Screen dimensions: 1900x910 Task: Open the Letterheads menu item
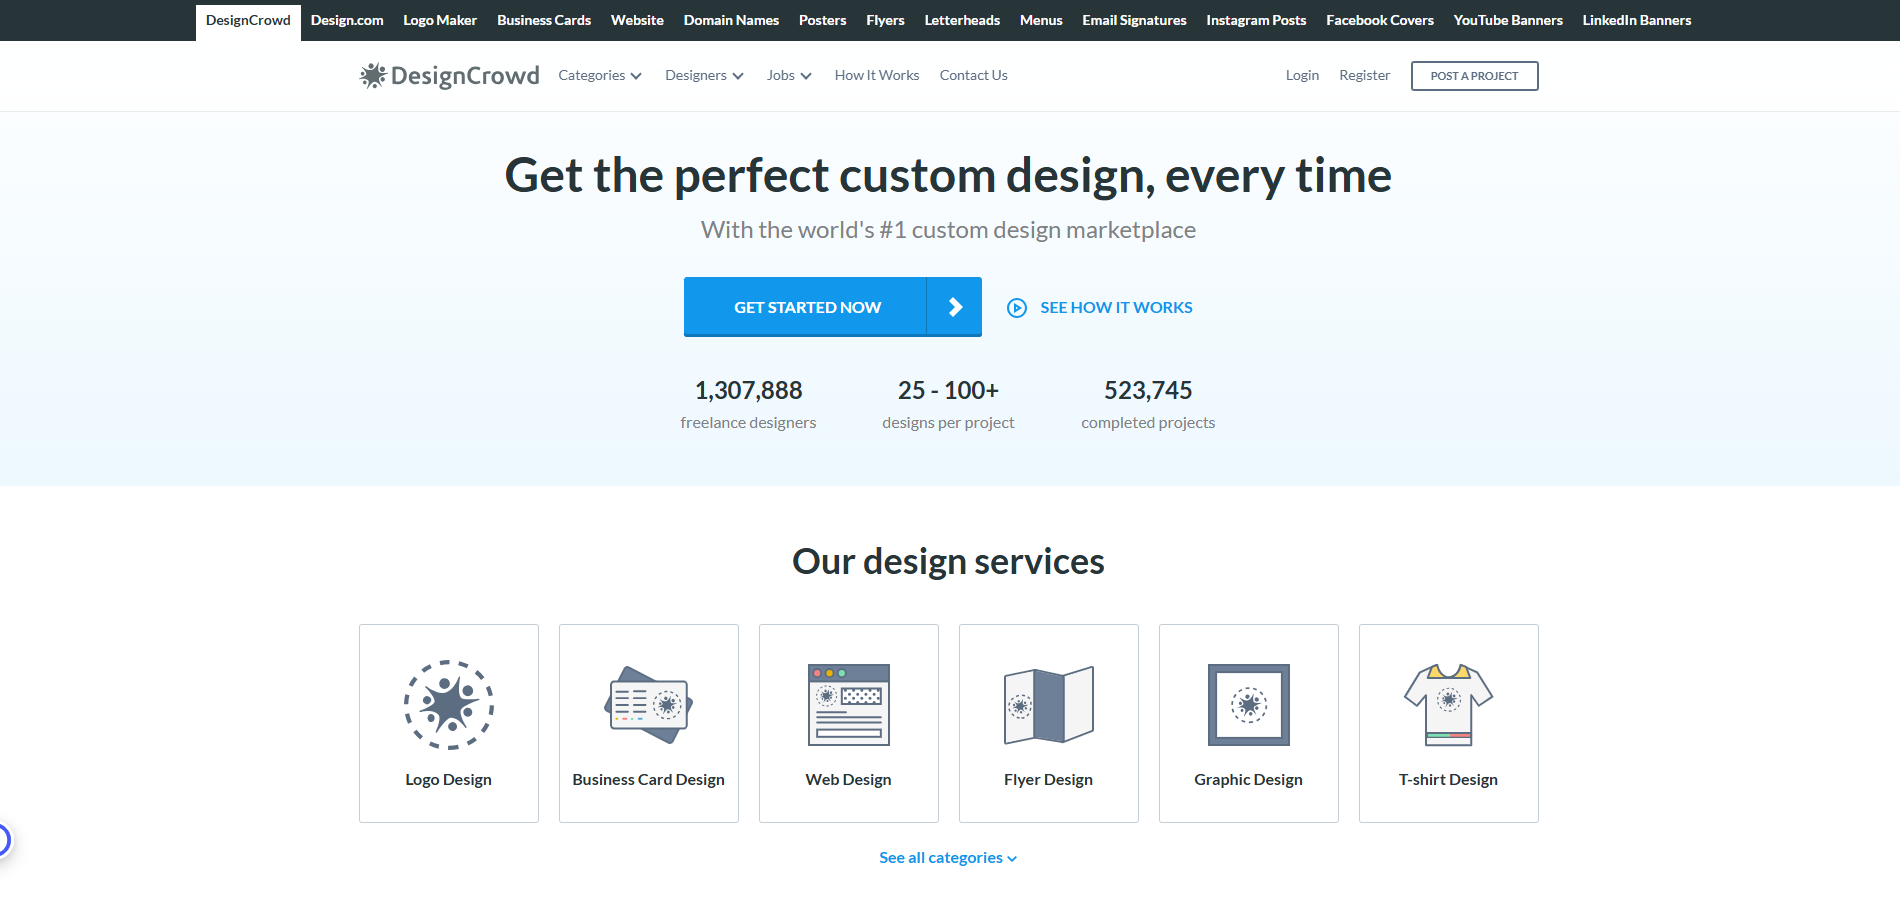coord(961,19)
